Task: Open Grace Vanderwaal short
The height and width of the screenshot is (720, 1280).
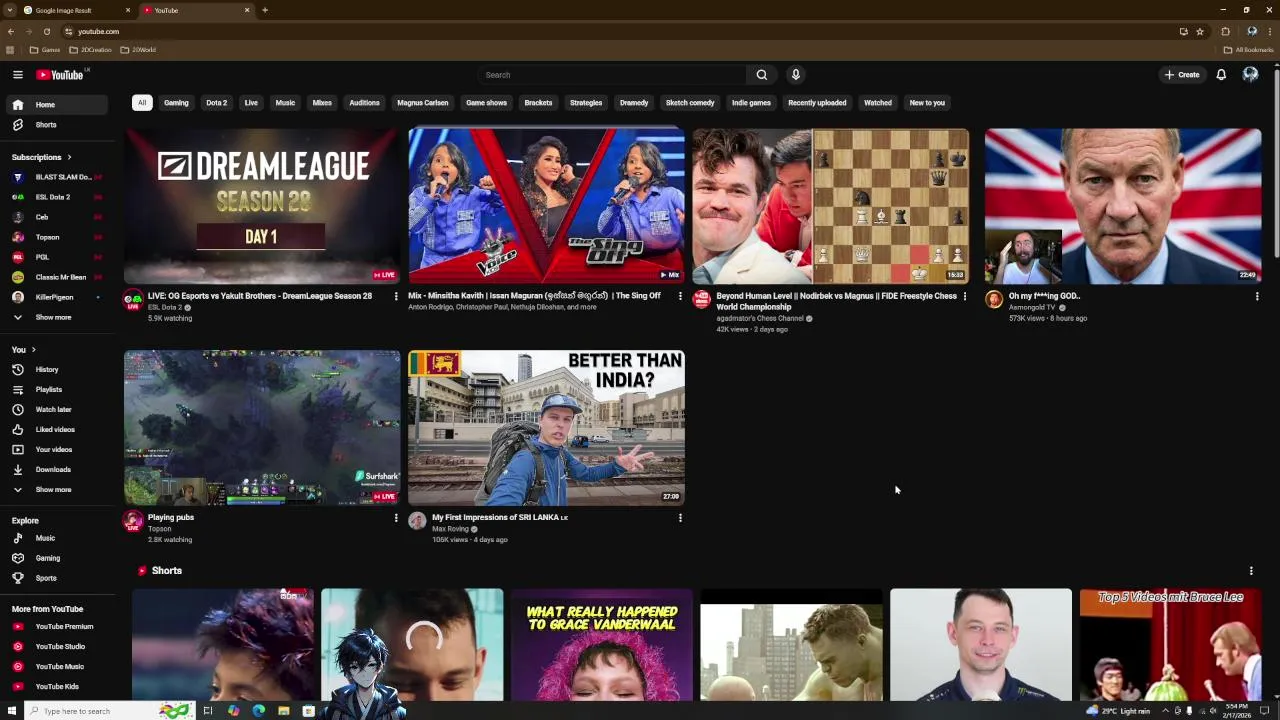Action: [602, 645]
